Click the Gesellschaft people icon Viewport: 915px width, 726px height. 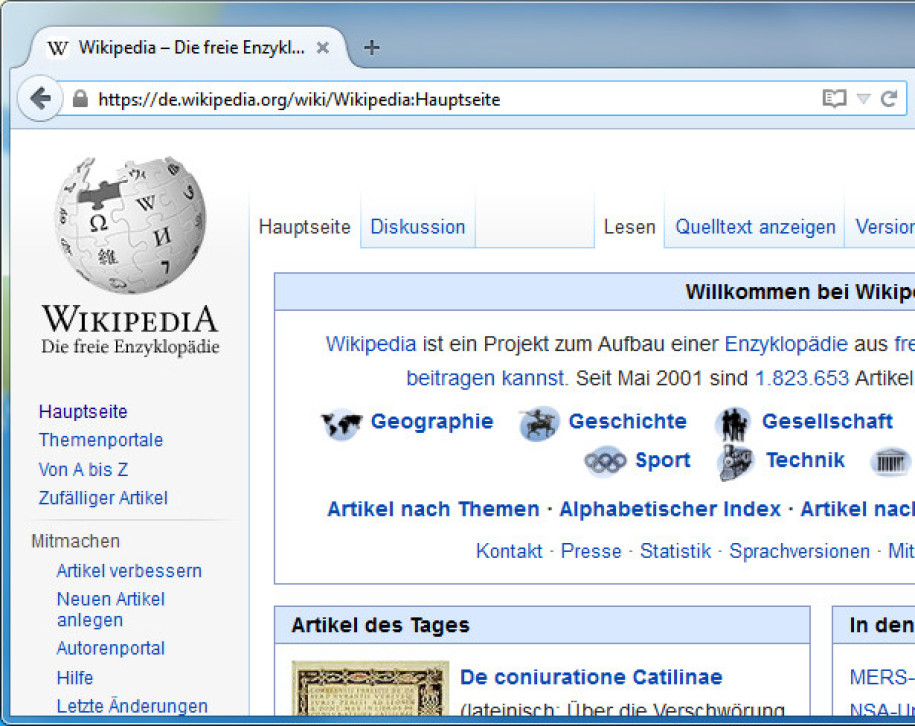pos(734,424)
